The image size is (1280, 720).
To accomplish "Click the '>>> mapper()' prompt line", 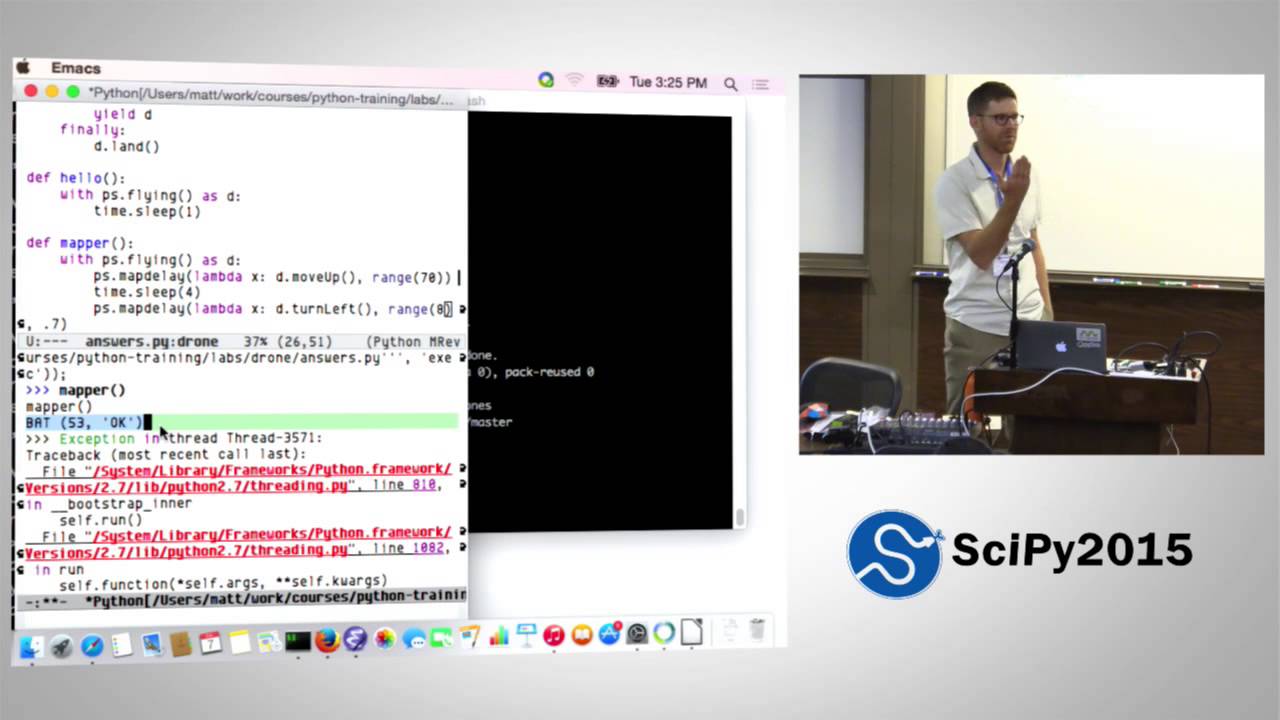I will 75,390.
